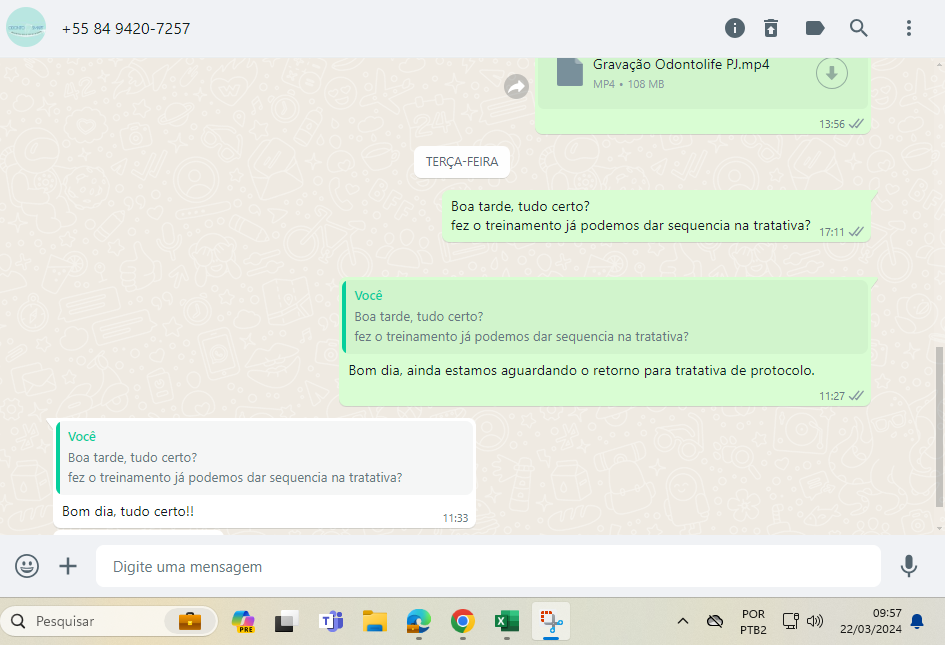
Task: Record a voice message with the microphone
Action: [908, 566]
